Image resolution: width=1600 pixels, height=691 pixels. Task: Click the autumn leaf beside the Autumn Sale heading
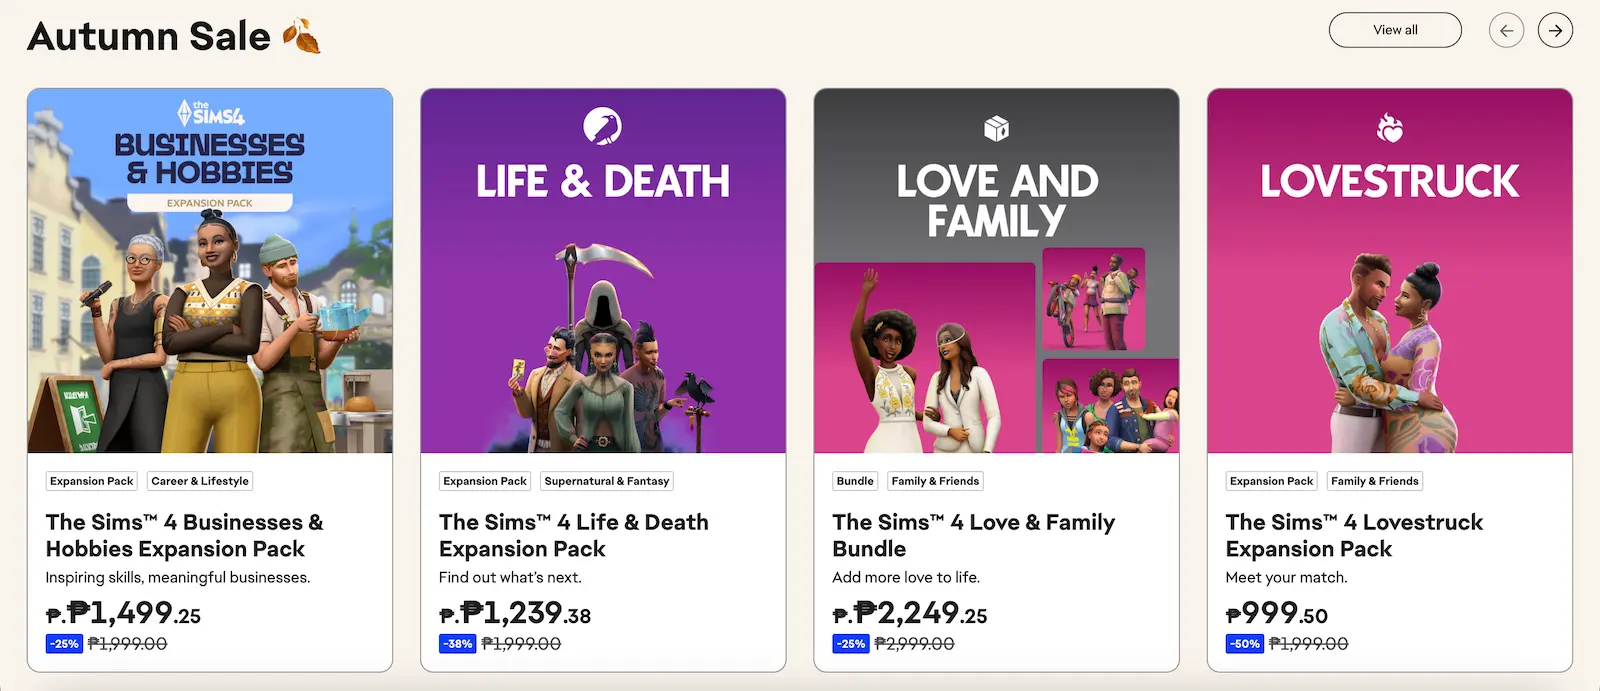[302, 35]
